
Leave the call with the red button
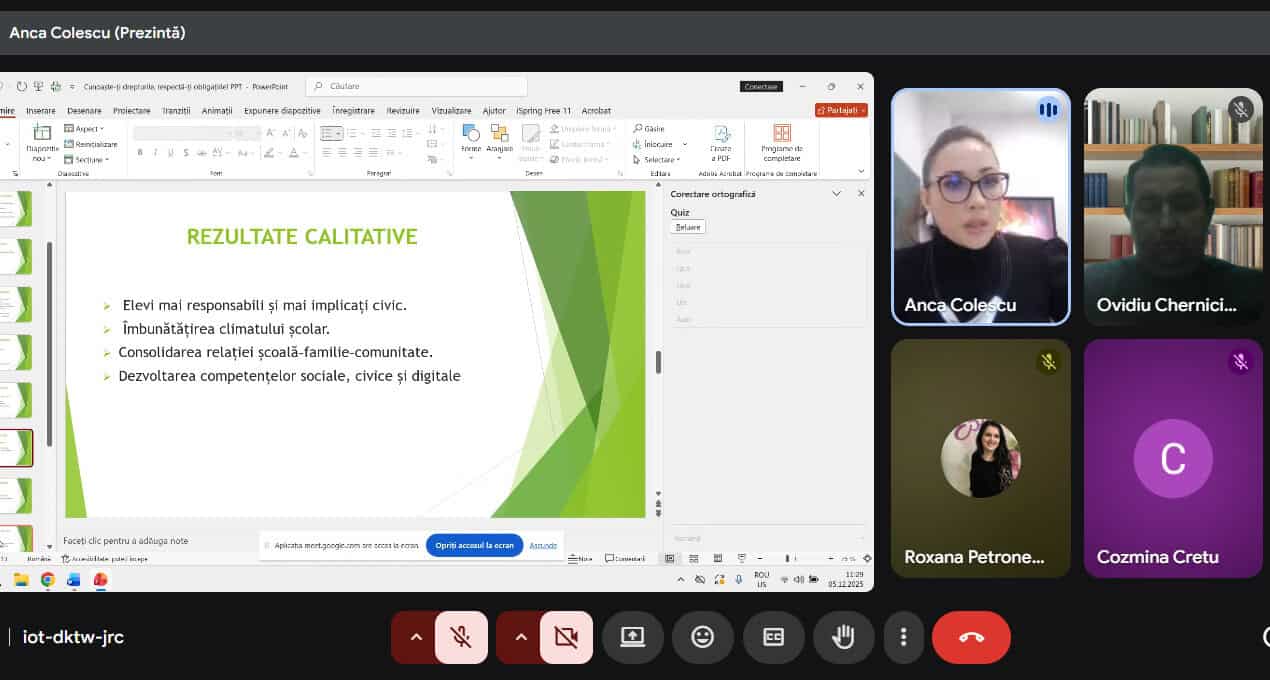[970, 637]
